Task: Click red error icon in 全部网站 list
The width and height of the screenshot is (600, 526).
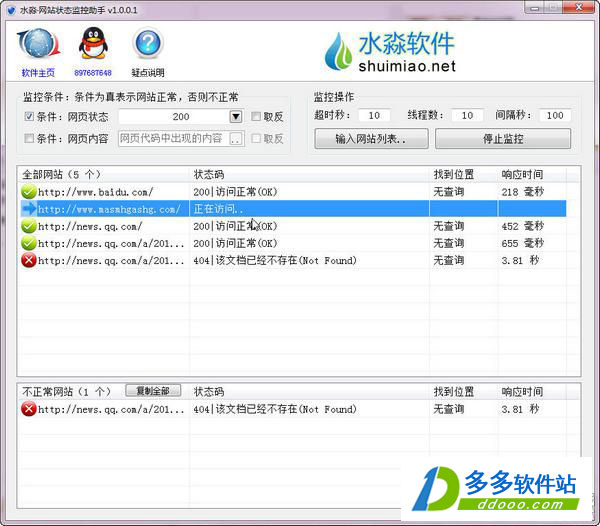Action: tap(28, 260)
